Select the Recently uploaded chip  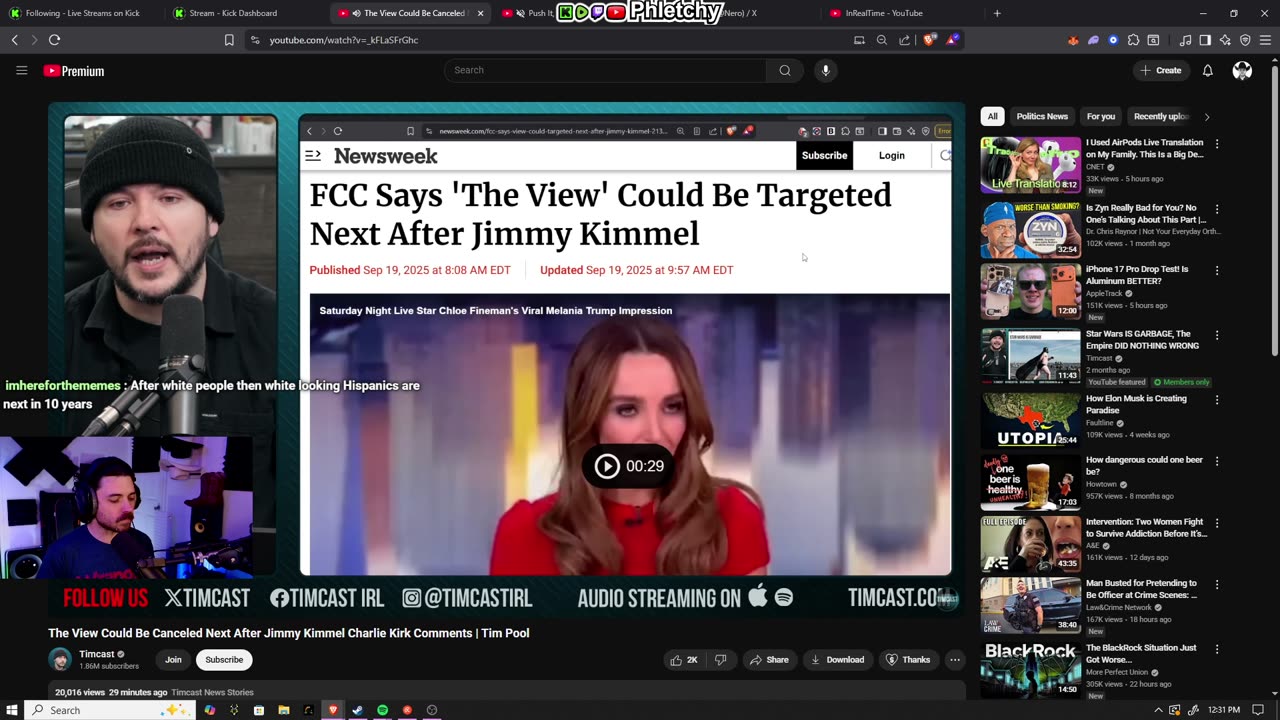(1161, 116)
